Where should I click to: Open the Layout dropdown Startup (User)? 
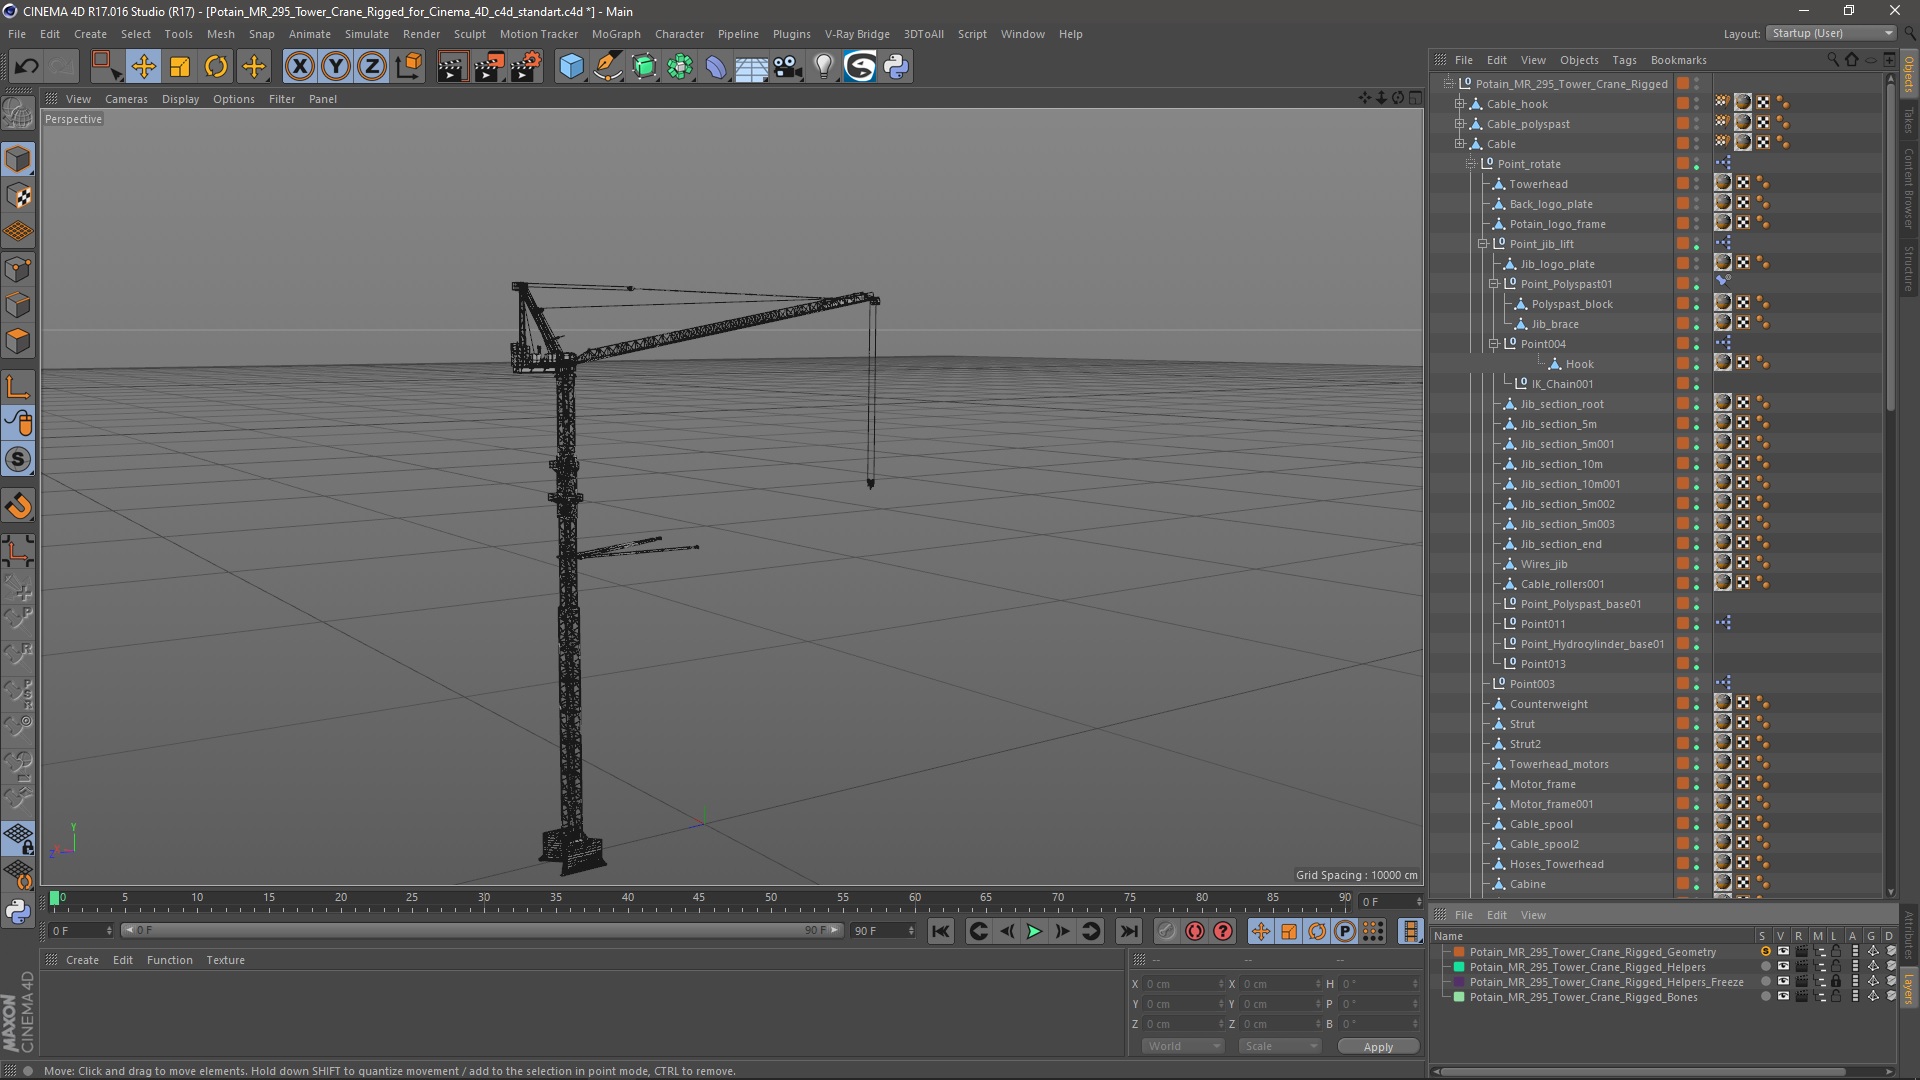point(1830,33)
